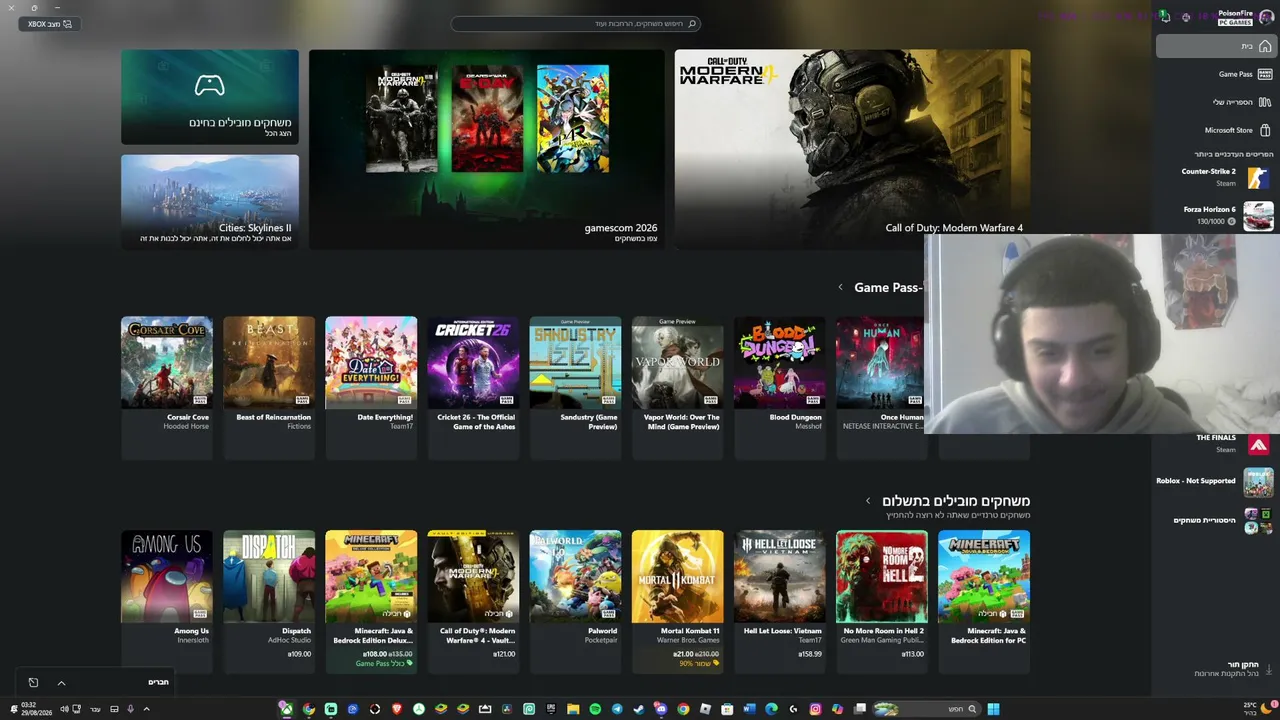This screenshot has height=720, width=1280.
Task: Open Epic Games Launcher in taskbar
Action: coord(551,709)
